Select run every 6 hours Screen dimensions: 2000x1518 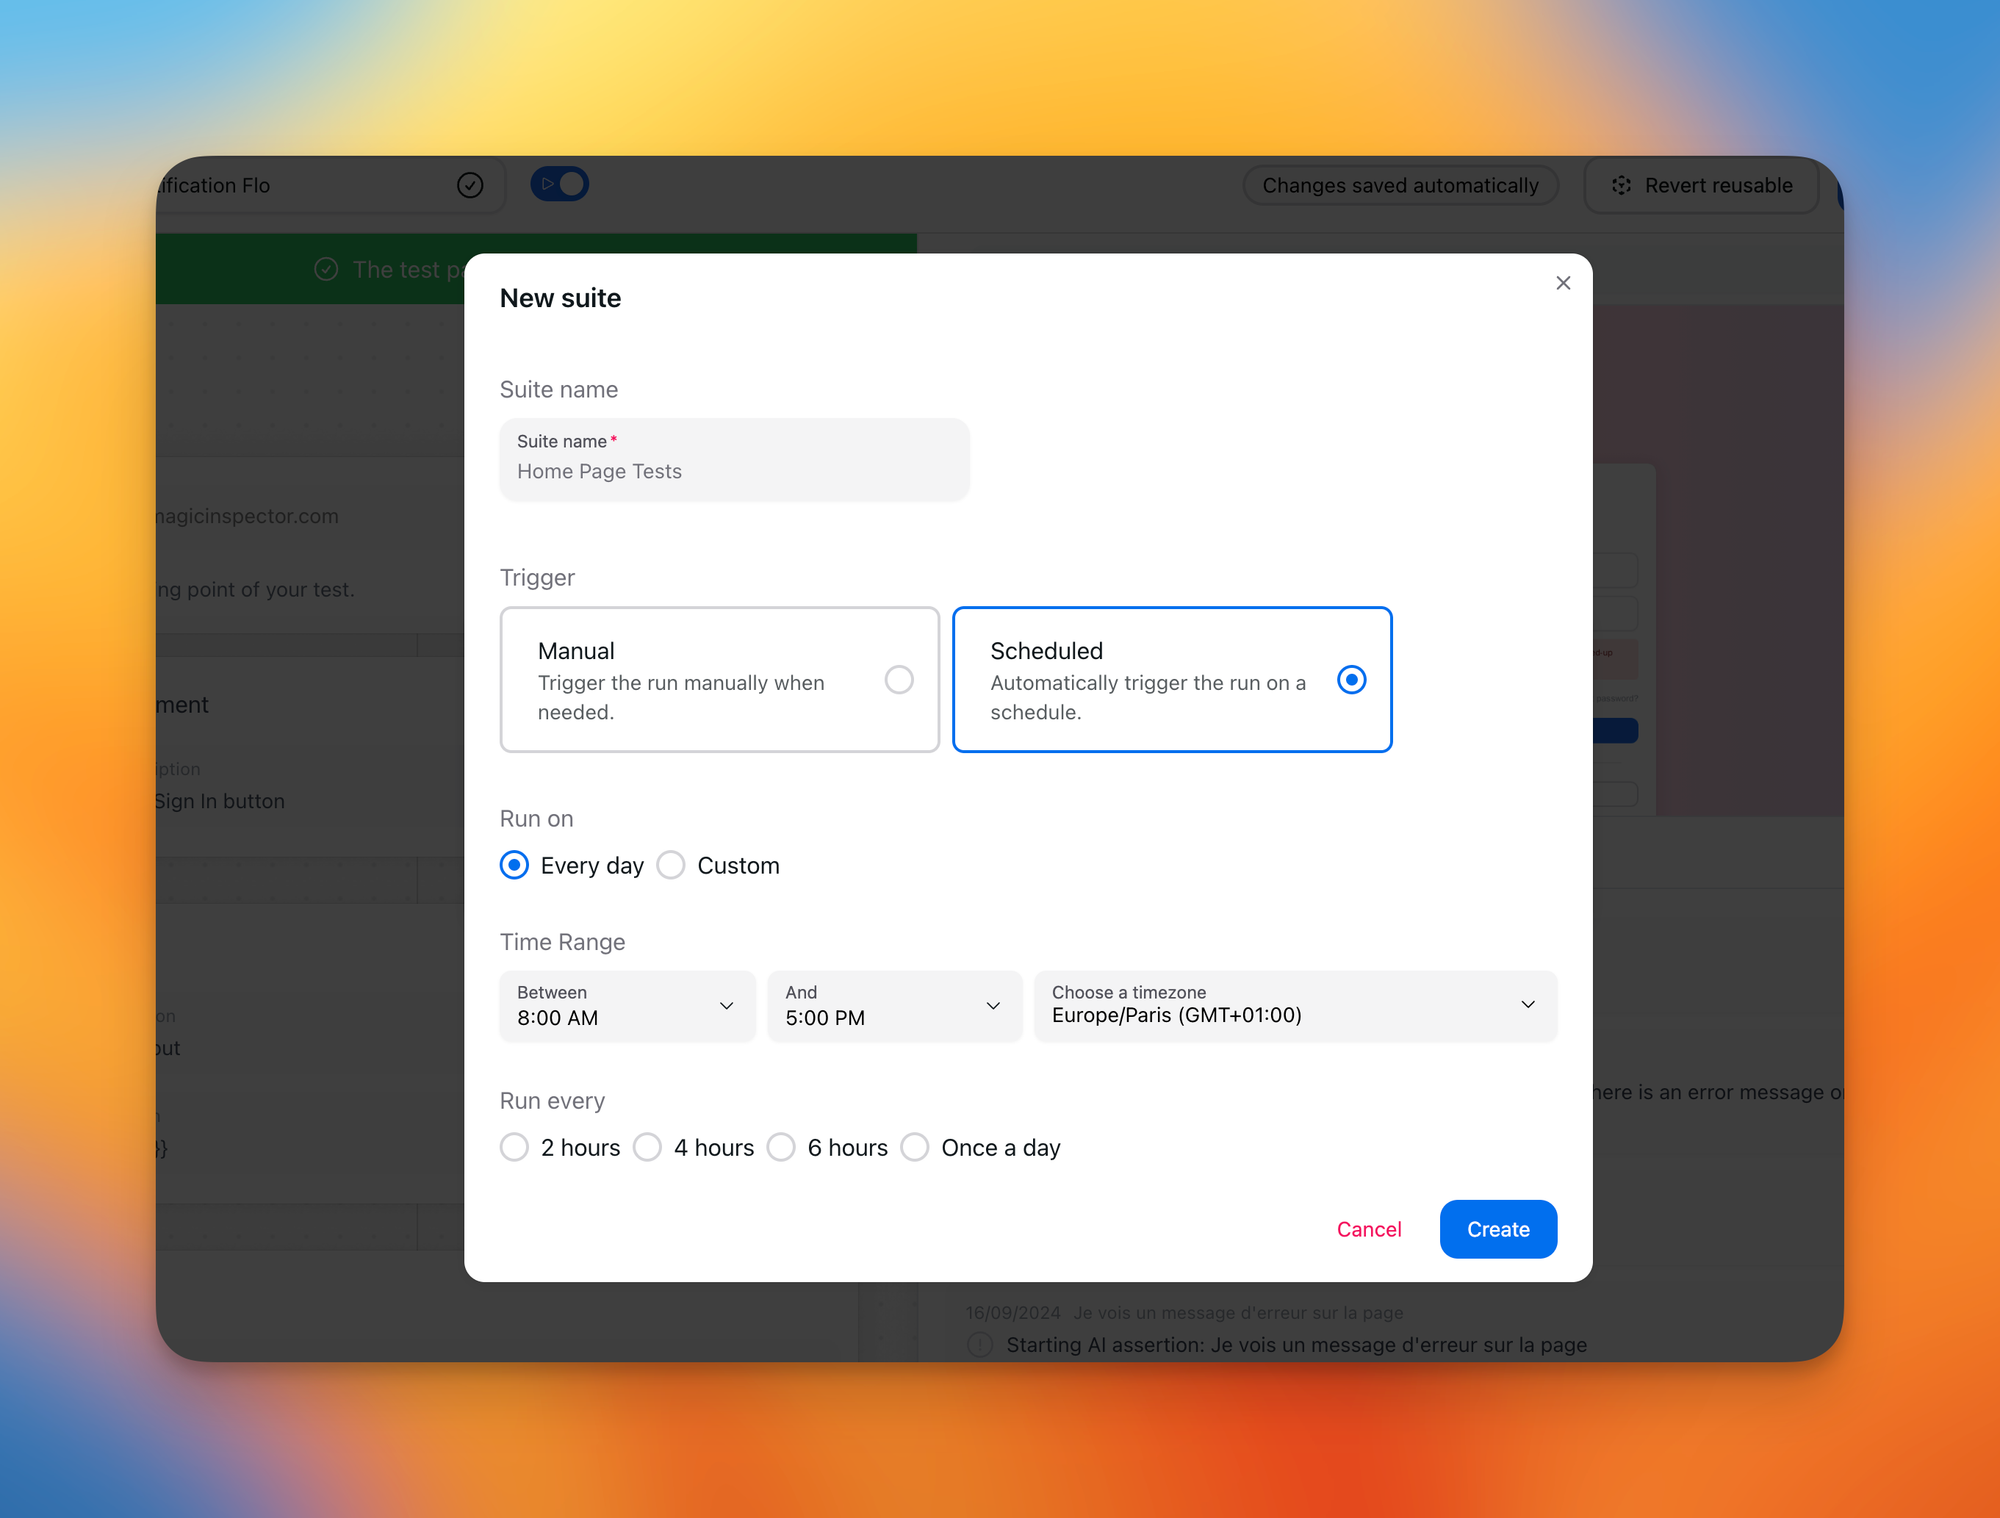782,1147
